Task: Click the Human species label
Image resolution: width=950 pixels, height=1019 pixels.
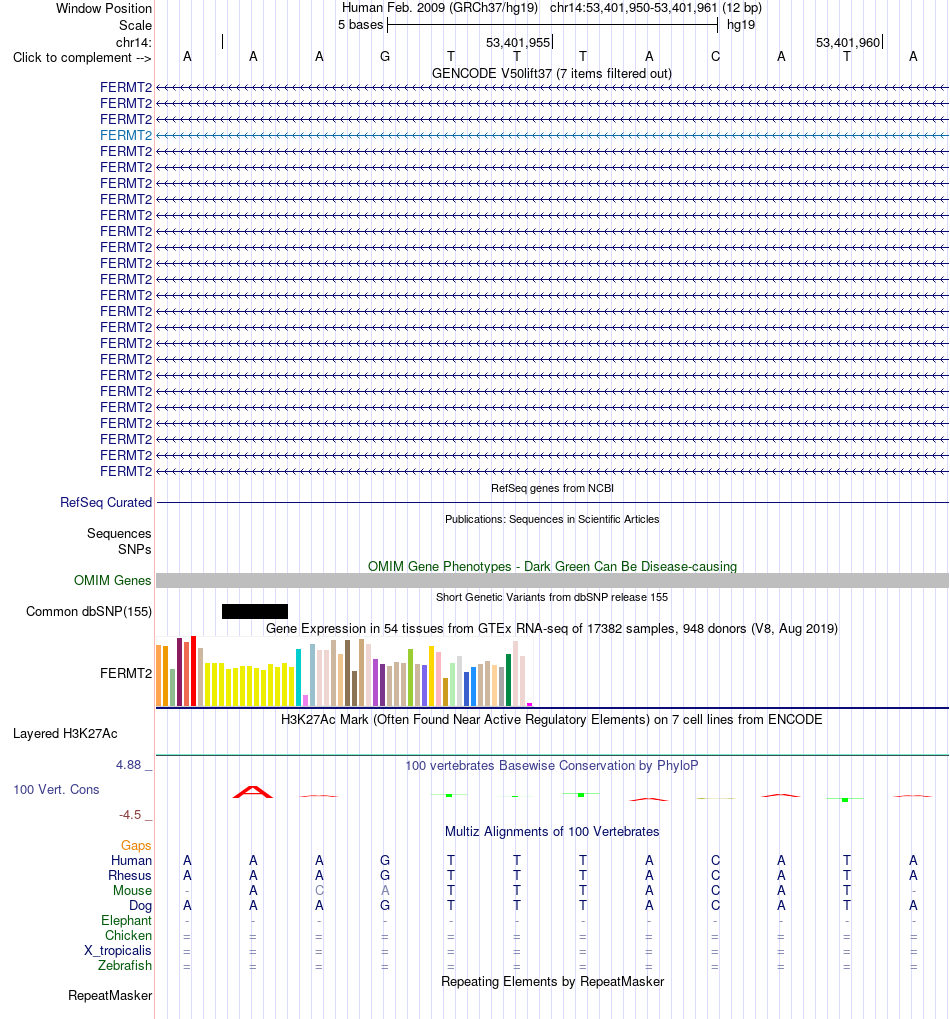Action: pos(131,860)
